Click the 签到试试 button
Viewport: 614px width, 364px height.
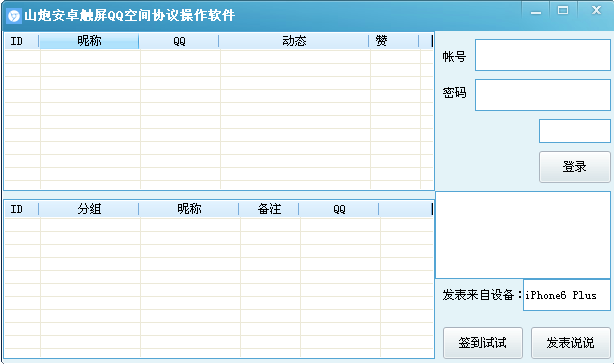(483, 343)
